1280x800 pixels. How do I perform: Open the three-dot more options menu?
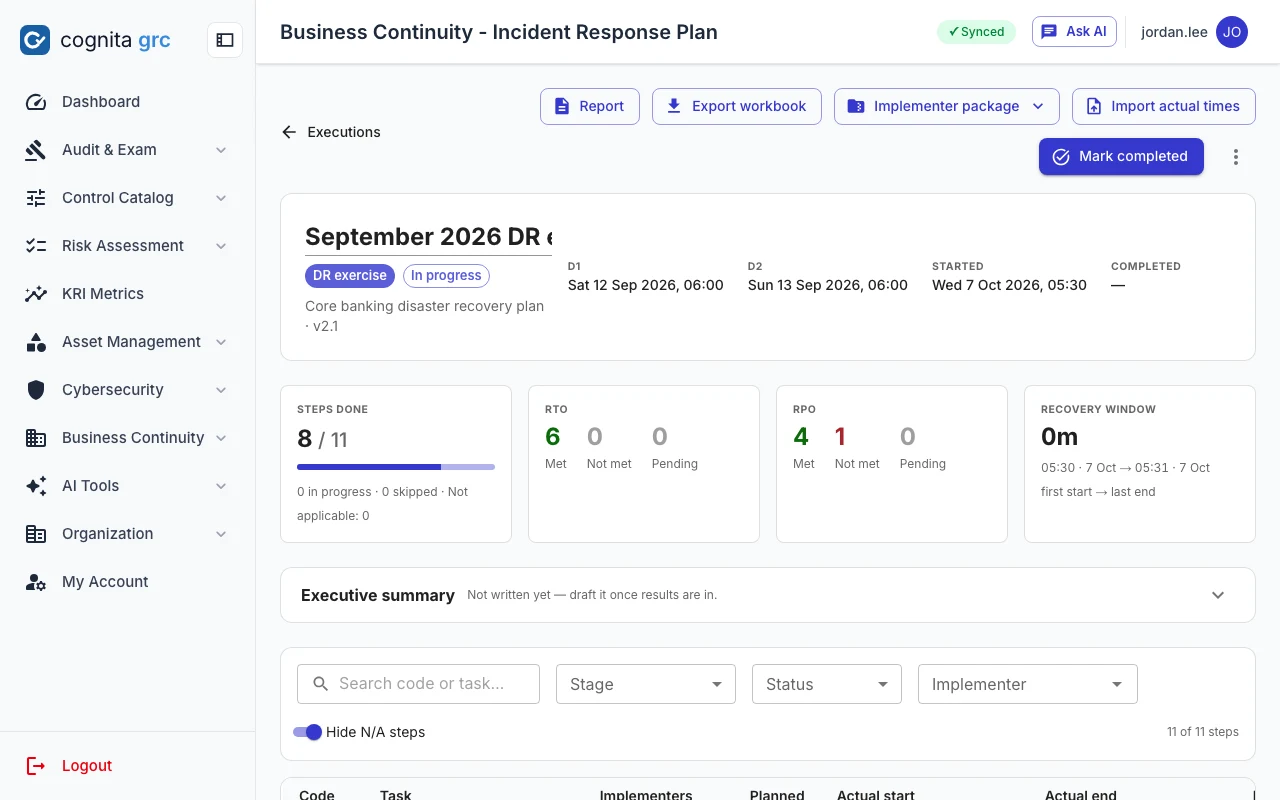click(1236, 157)
